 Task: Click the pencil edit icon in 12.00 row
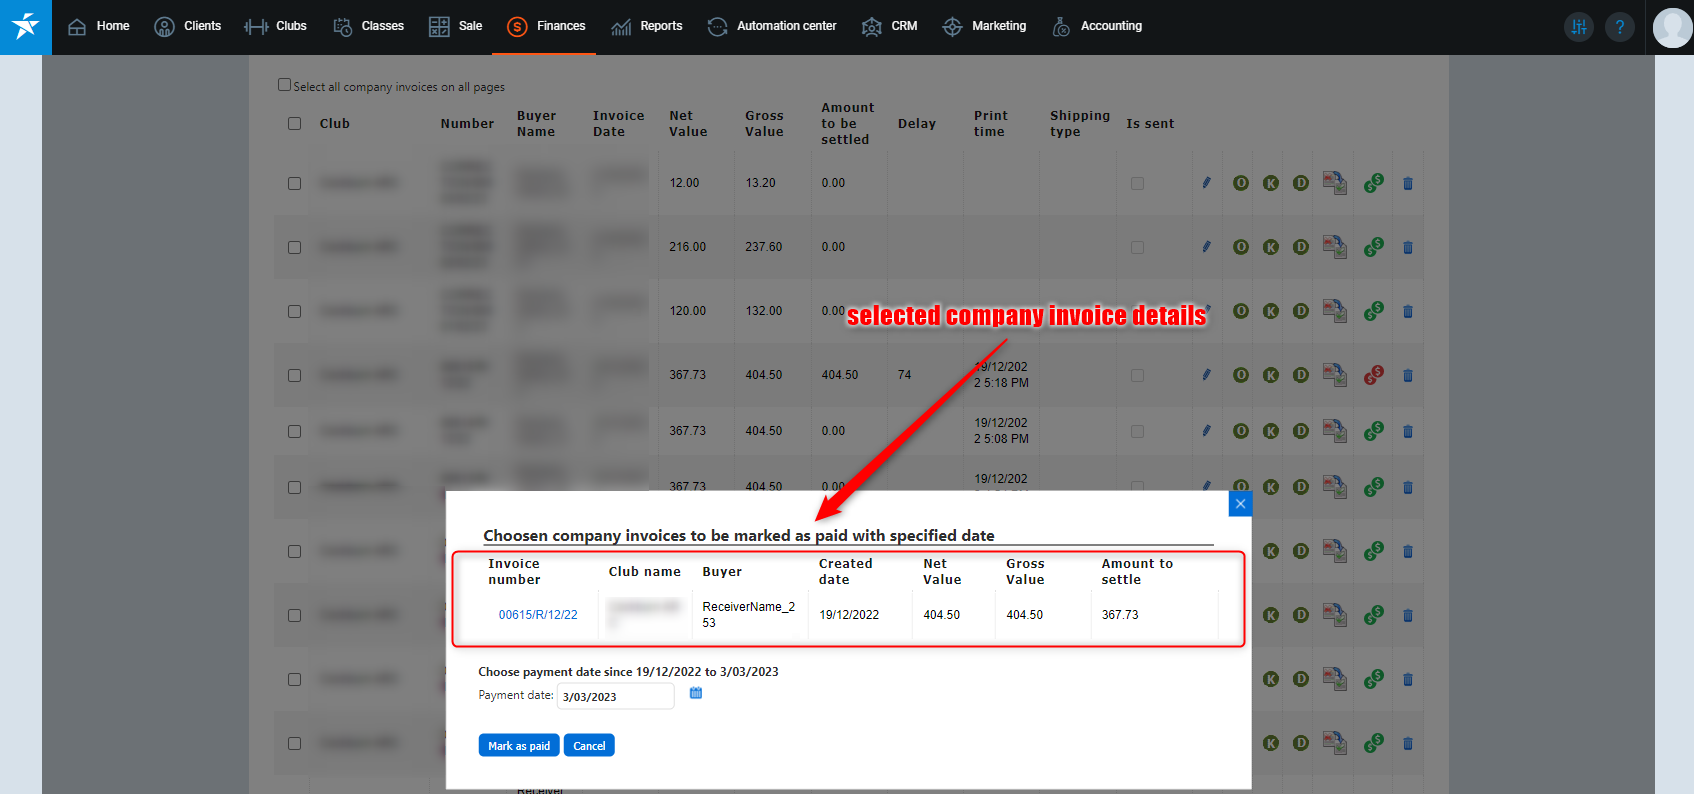(1206, 183)
